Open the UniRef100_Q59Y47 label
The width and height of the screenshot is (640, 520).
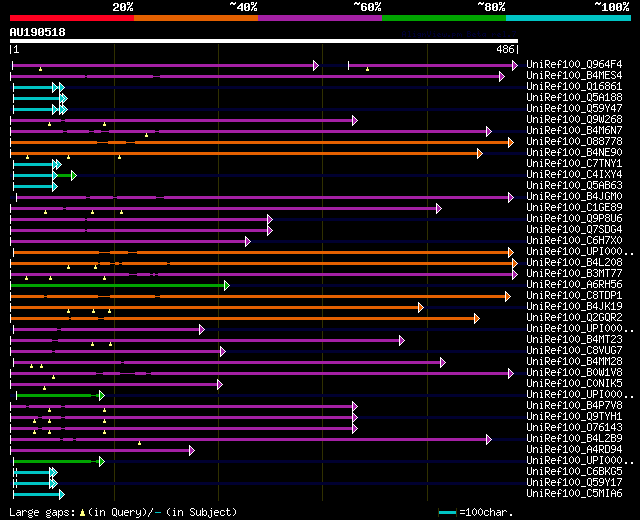coord(574,109)
